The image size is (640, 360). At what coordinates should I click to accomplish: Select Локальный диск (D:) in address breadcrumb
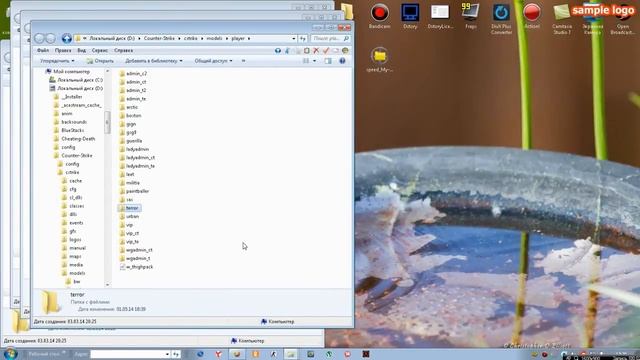tap(112, 38)
